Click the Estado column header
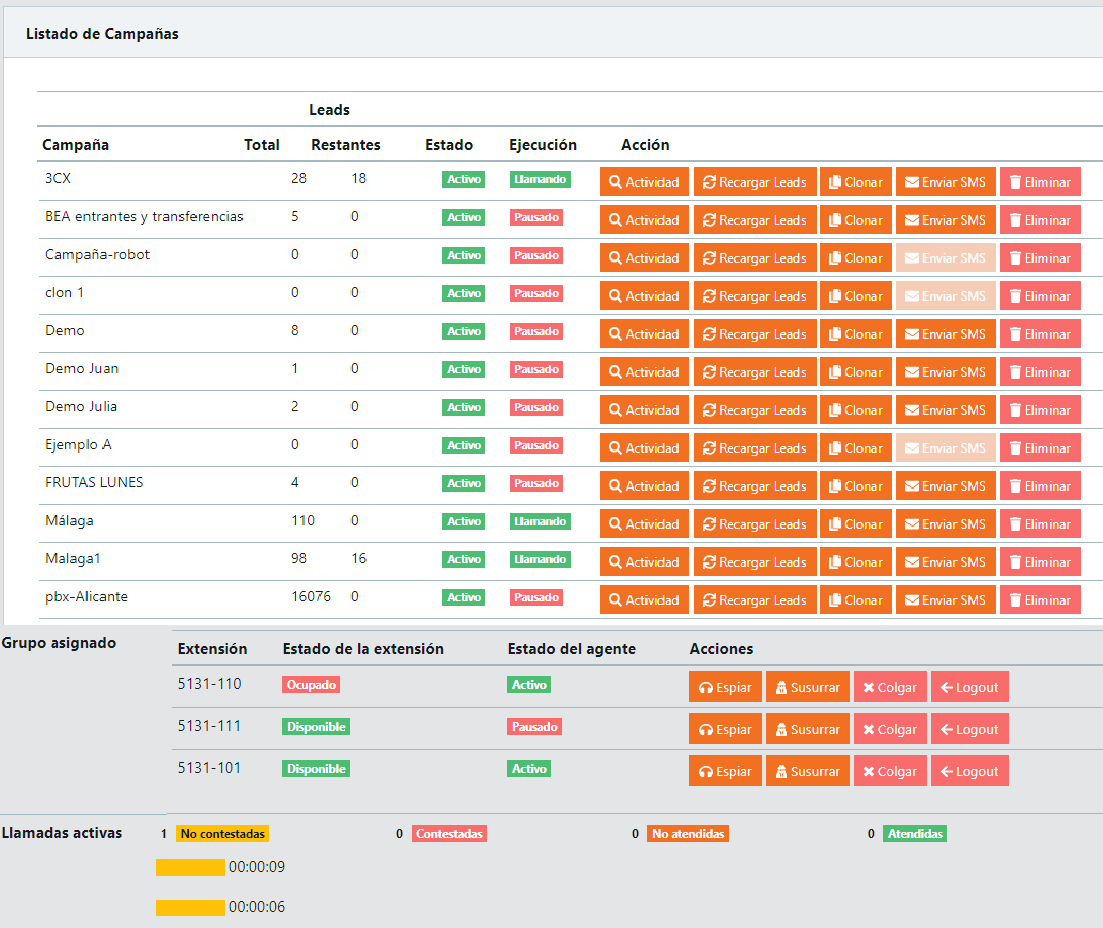Image resolution: width=1103 pixels, height=928 pixels. (x=449, y=145)
